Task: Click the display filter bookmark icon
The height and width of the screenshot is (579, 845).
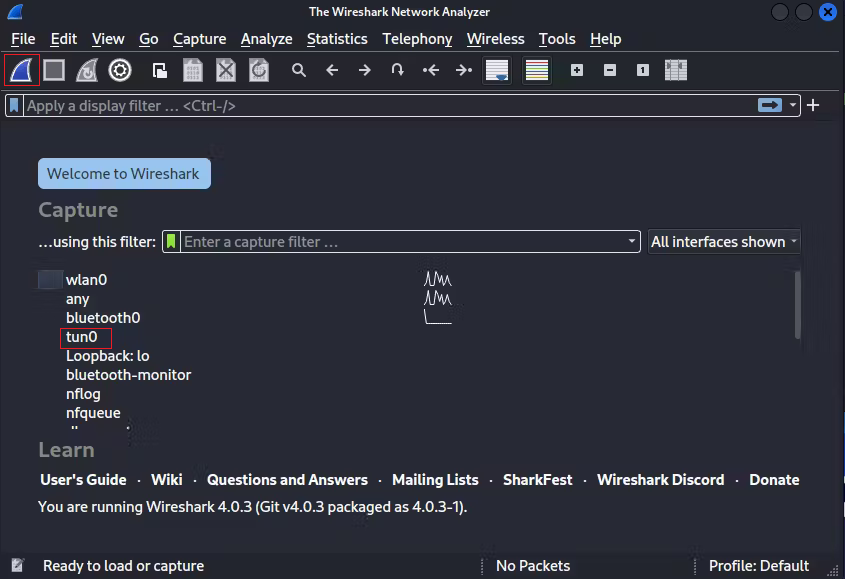Action: pos(14,105)
